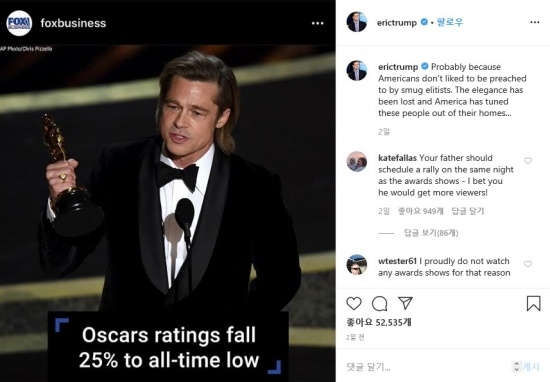The width and height of the screenshot is (550, 382).
Task: Like katefallas comment heart
Action: pyautogui.click(x=528, y=161)
